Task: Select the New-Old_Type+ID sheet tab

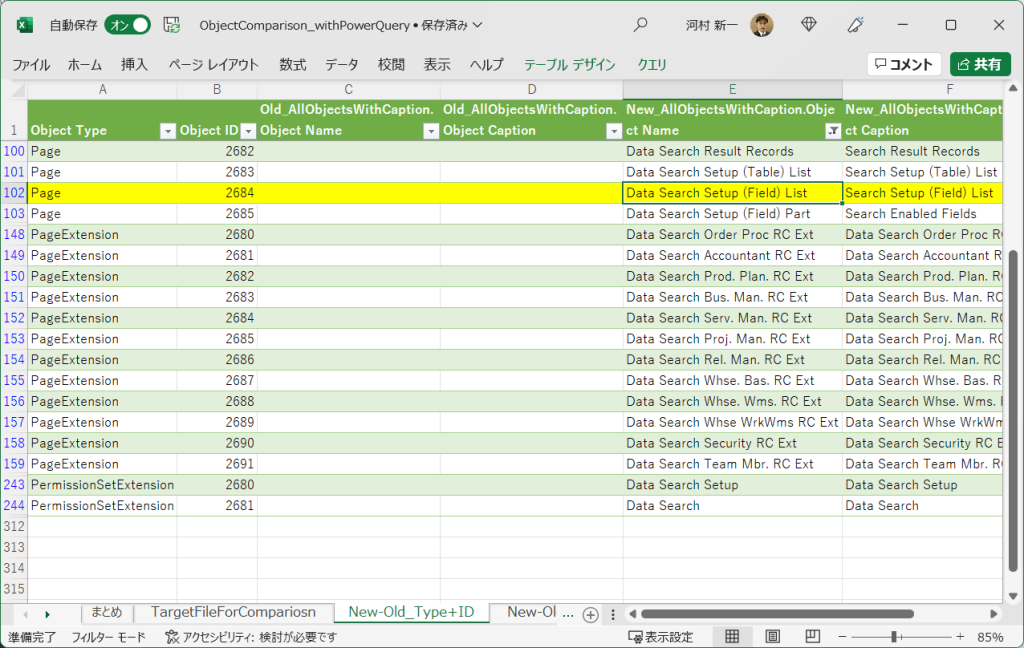Action: pos(411,613)
